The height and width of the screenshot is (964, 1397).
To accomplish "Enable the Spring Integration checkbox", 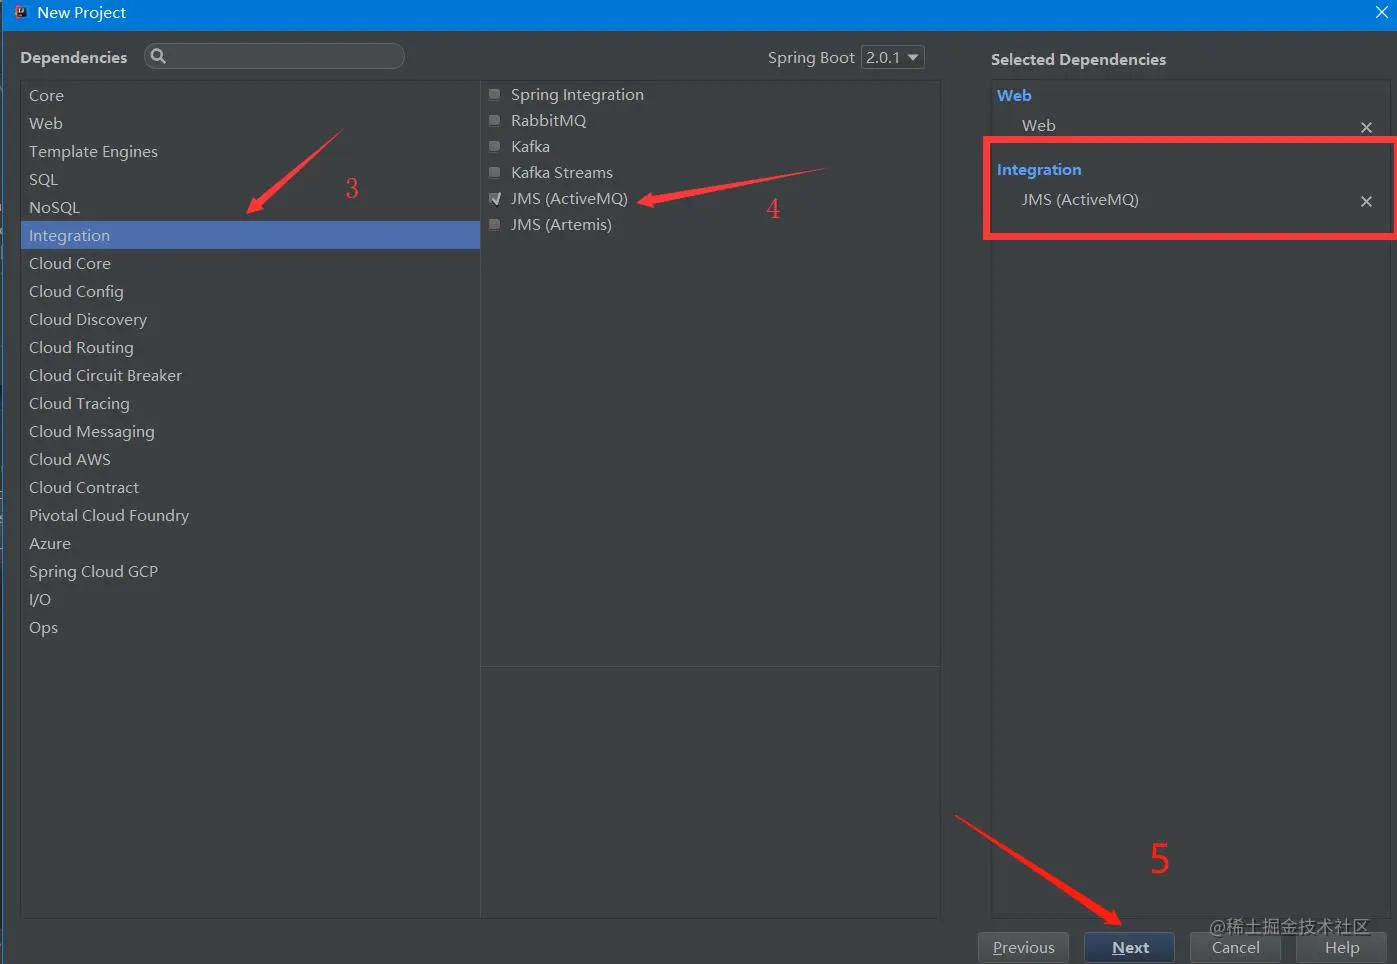I will click(x=494, y=94).
